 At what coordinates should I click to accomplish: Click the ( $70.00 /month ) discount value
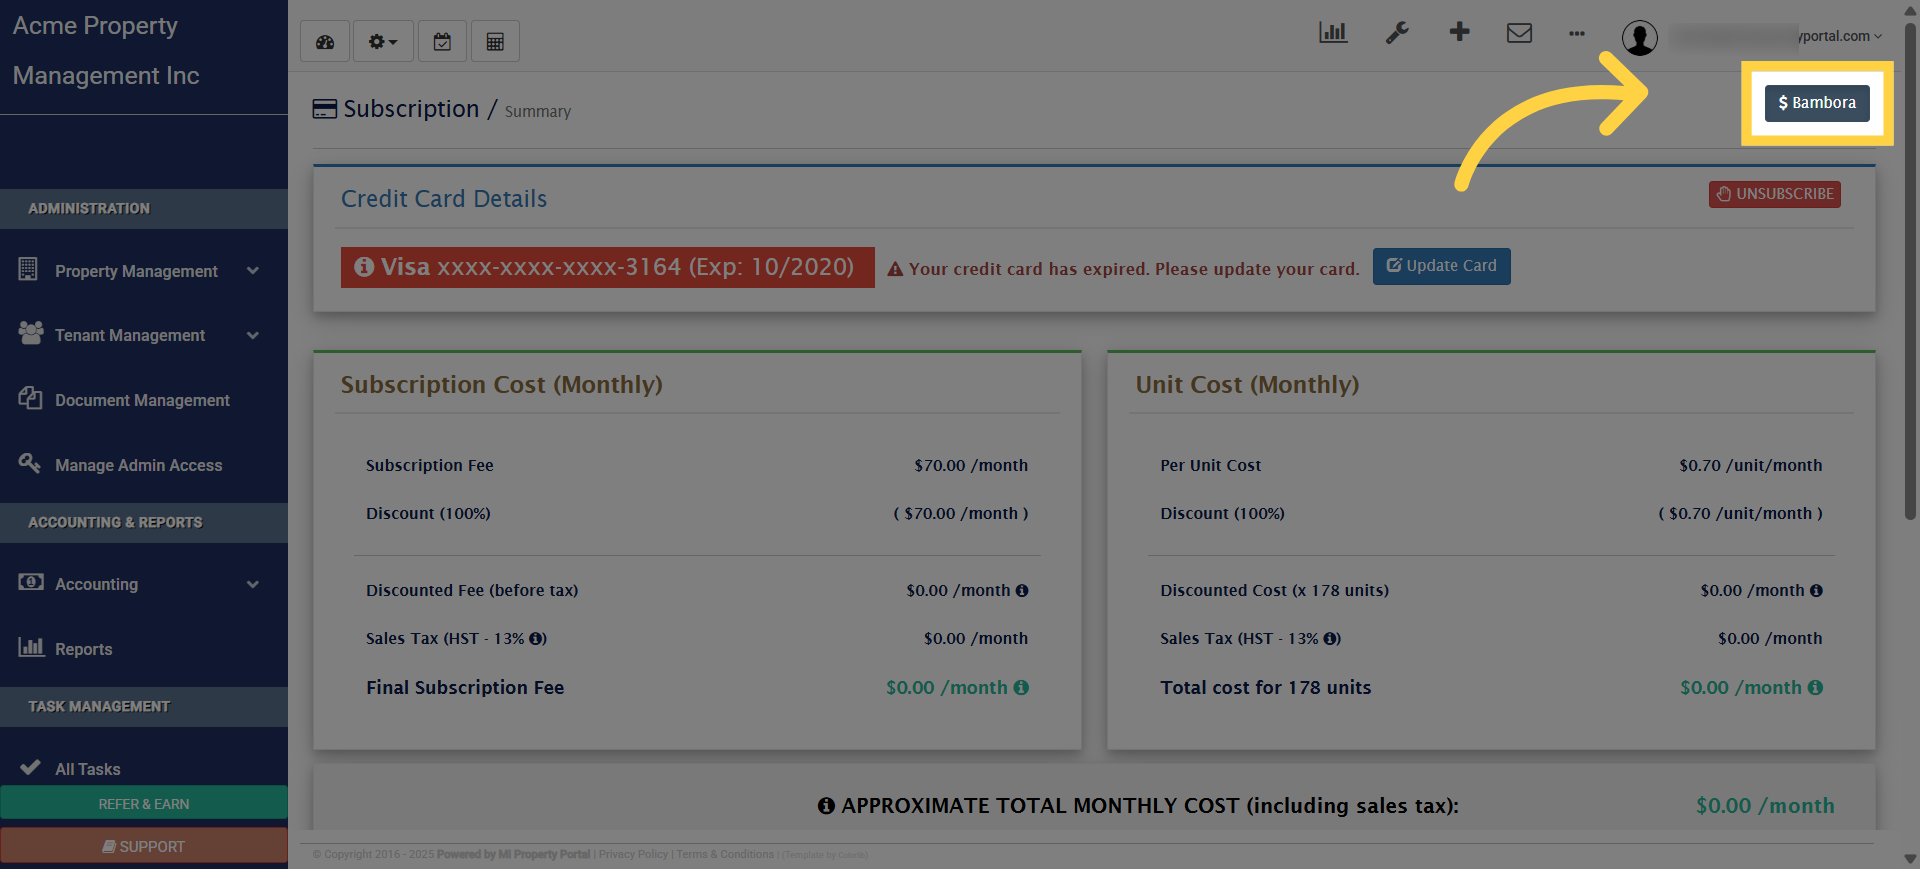point(961,514)
